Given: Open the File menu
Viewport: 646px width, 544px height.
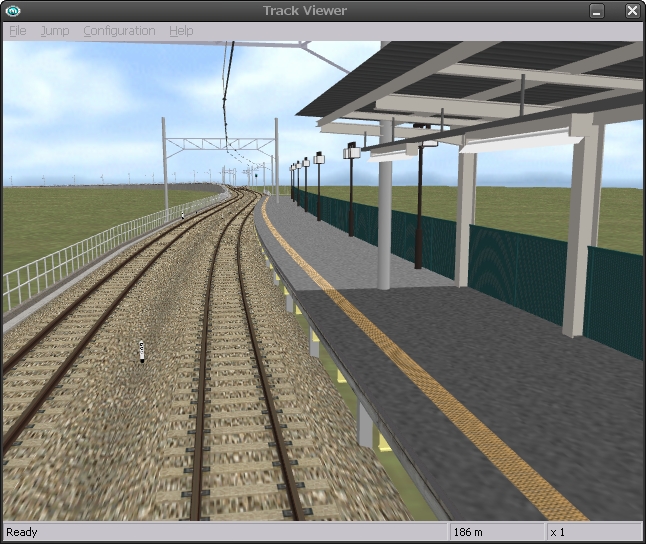Looking at the screenshot, I should 18,31.
